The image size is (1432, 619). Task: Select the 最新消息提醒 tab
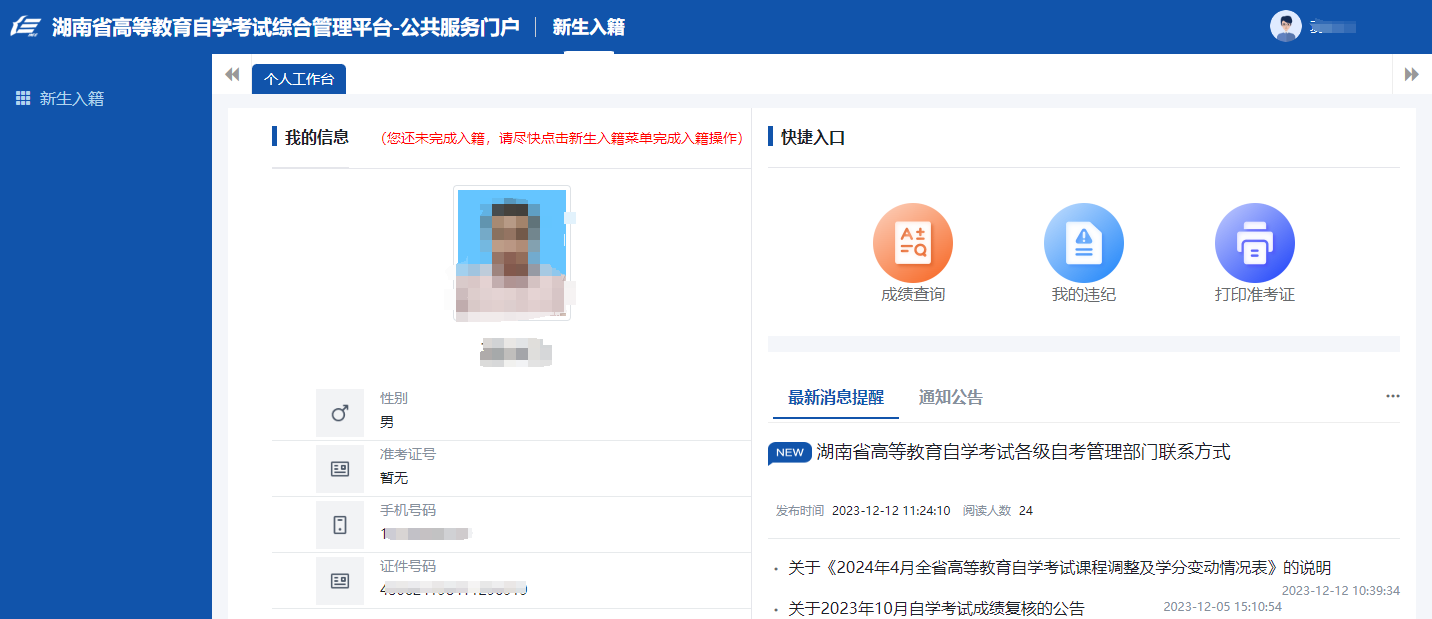click(835, 398)
